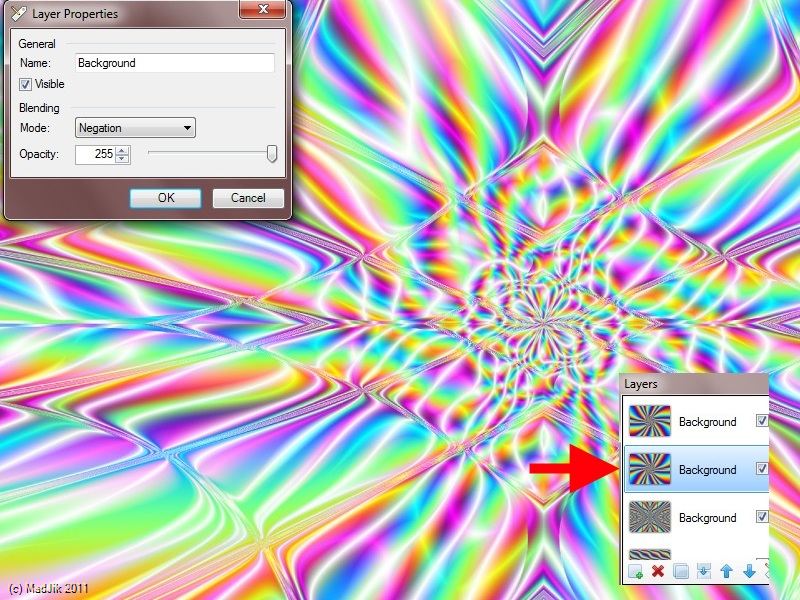Move layer down with blue down arrow
The height and width of the screenshot is (600, 800).
[x=749, y=571]
